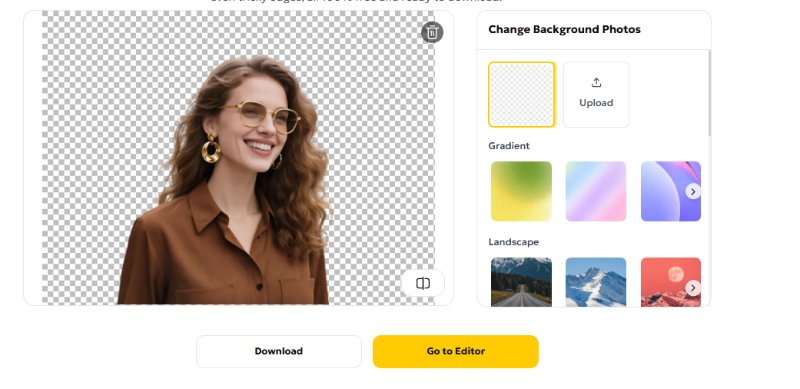This screenshot has height=389, width=800.
Task: Show more landscape backgrounds with arrow
Action: (693, 288)
